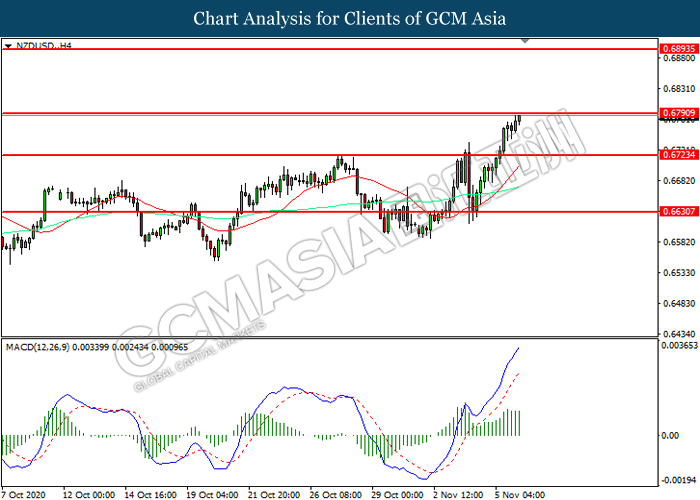
Task: Click the 29 Oct 00:00 time label
Action: click(x=397, y=495)
